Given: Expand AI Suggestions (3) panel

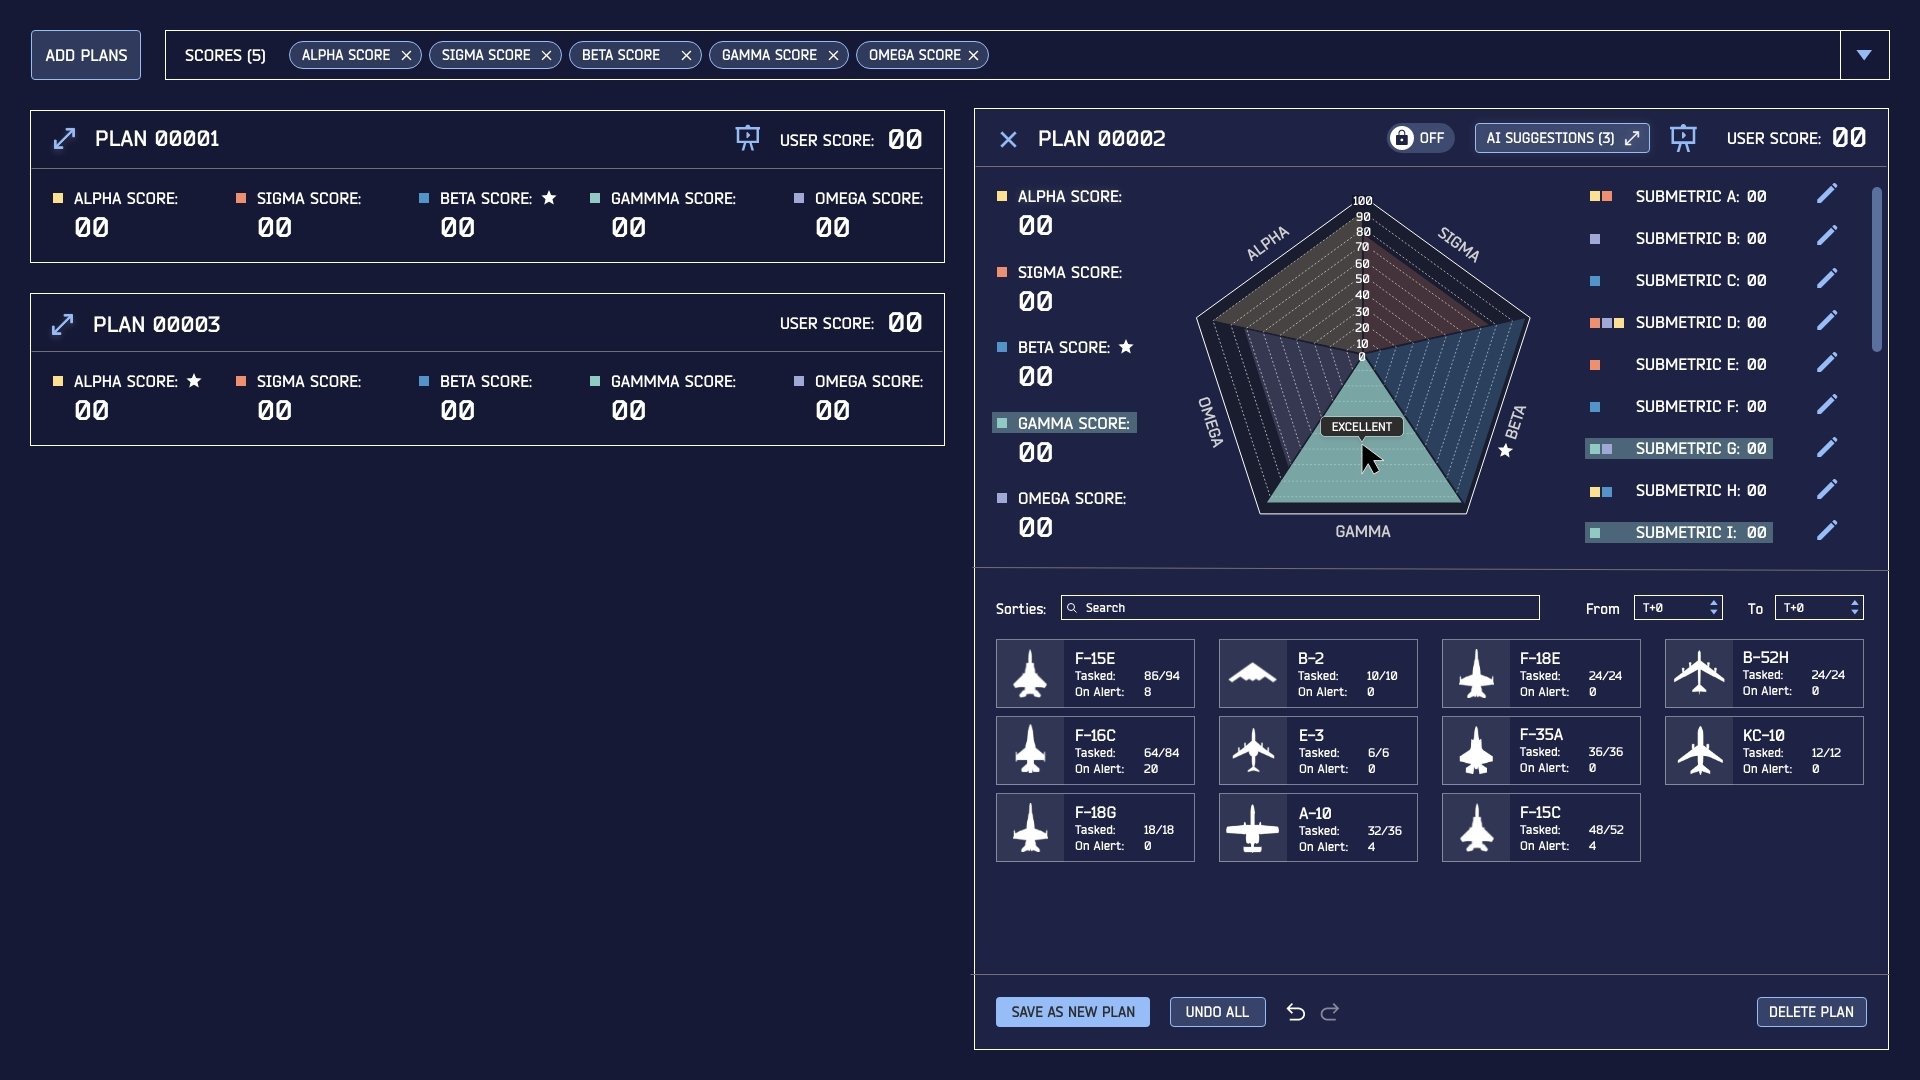Looking at the screenshot, I should (1562, 138).
